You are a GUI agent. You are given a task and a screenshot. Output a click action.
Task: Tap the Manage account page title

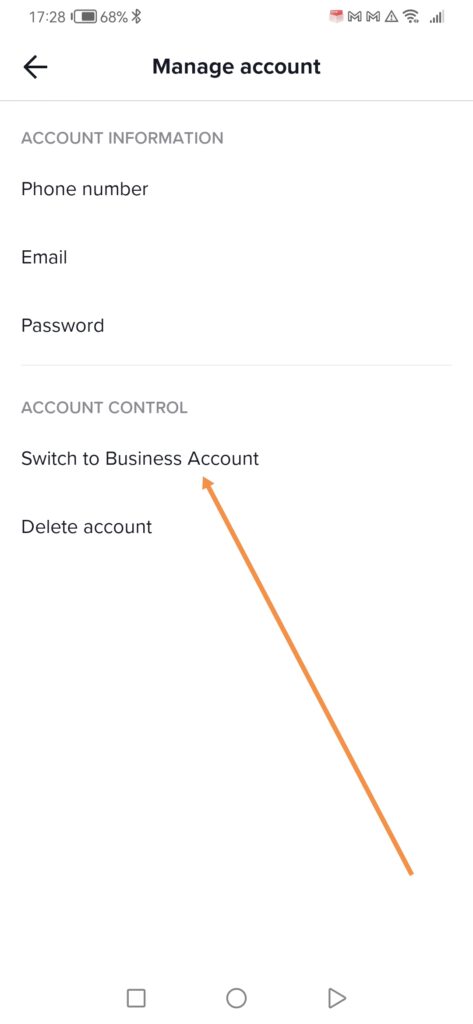(236, 67)
